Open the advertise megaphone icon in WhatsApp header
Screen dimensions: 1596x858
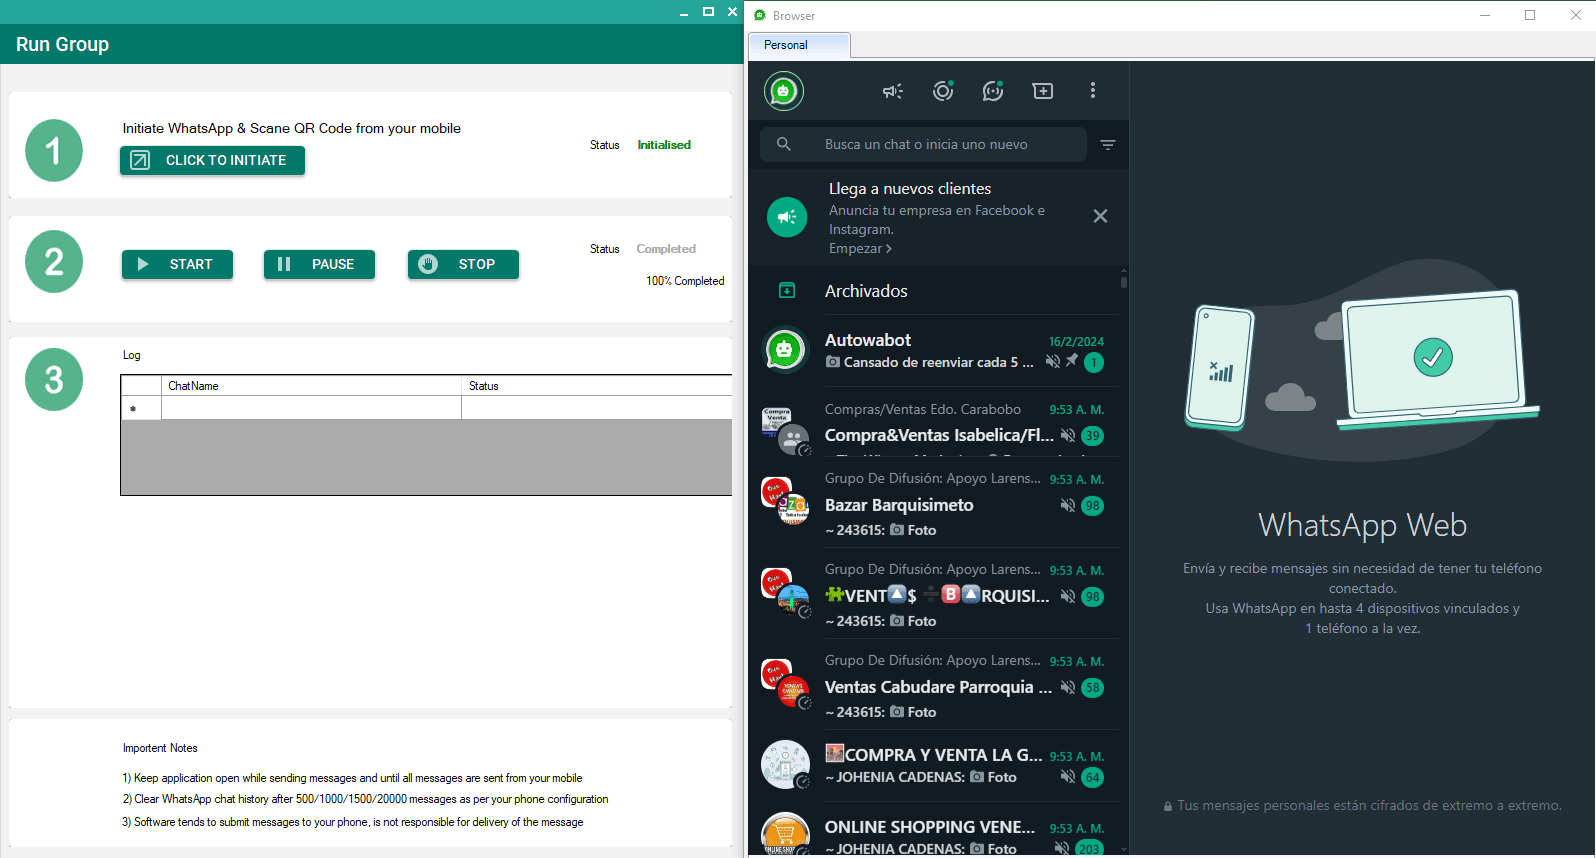click(892, 91)
